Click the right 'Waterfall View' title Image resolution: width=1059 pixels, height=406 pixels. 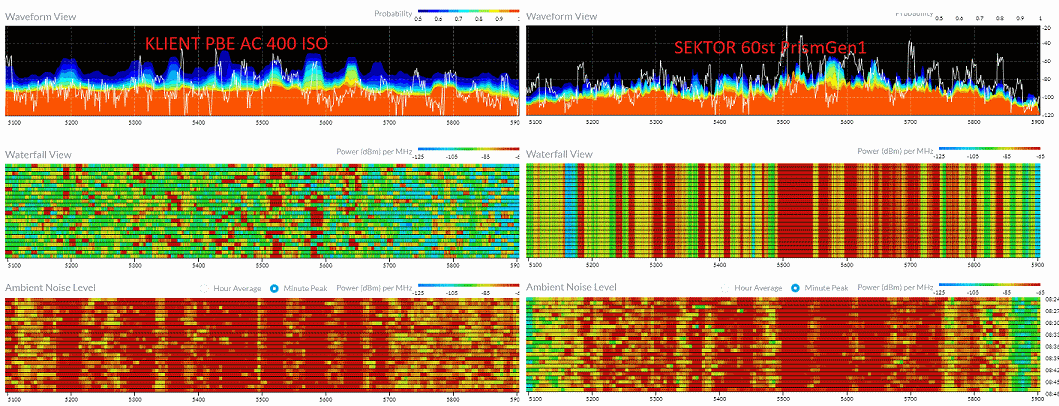pos(559,154)
